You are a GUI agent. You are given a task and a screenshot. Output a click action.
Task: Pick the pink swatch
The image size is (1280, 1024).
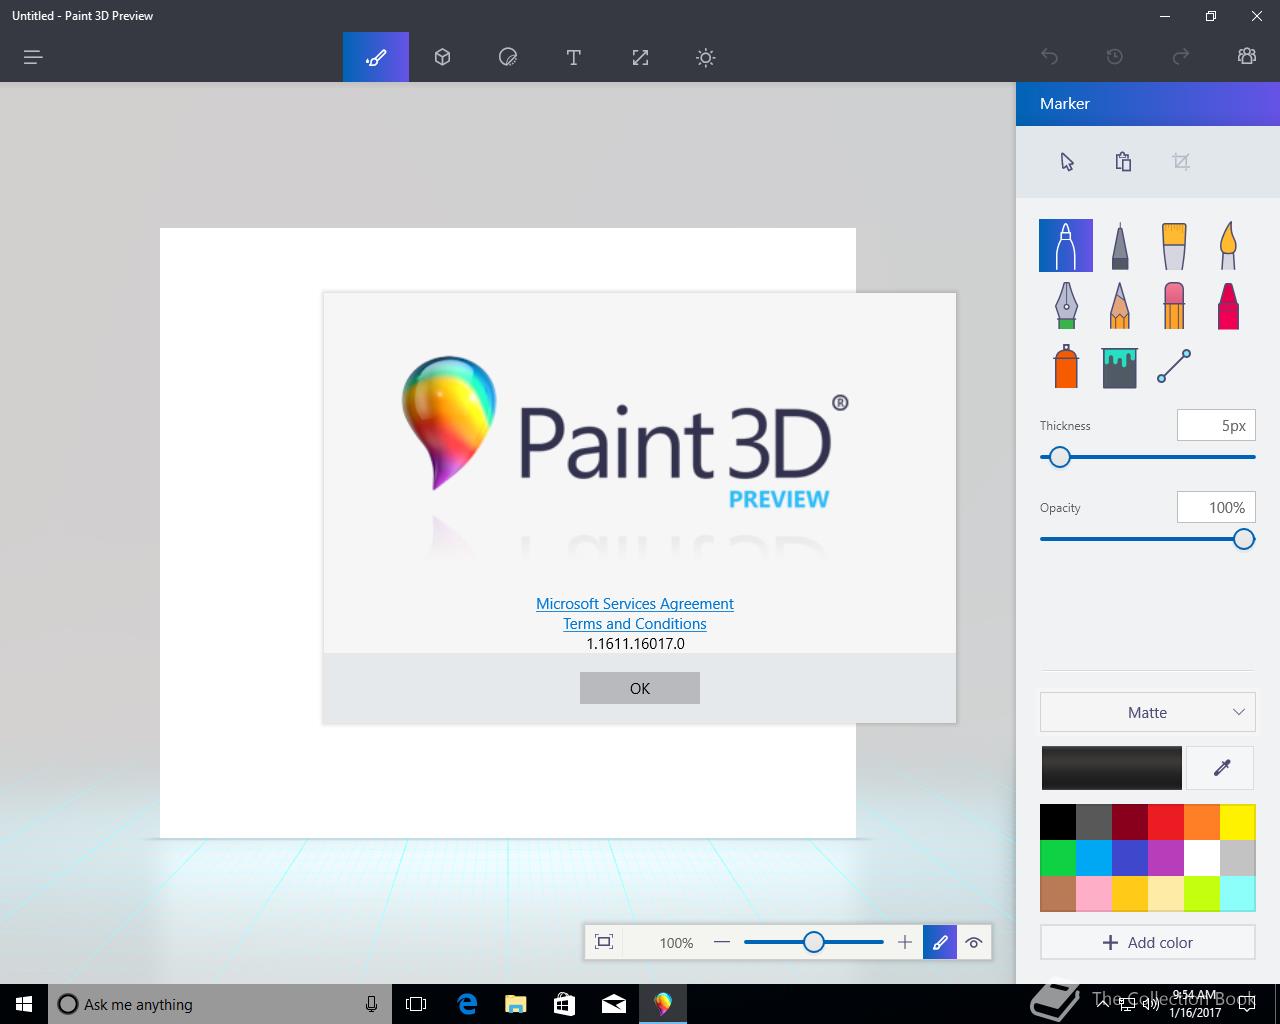coord(1094,894)
